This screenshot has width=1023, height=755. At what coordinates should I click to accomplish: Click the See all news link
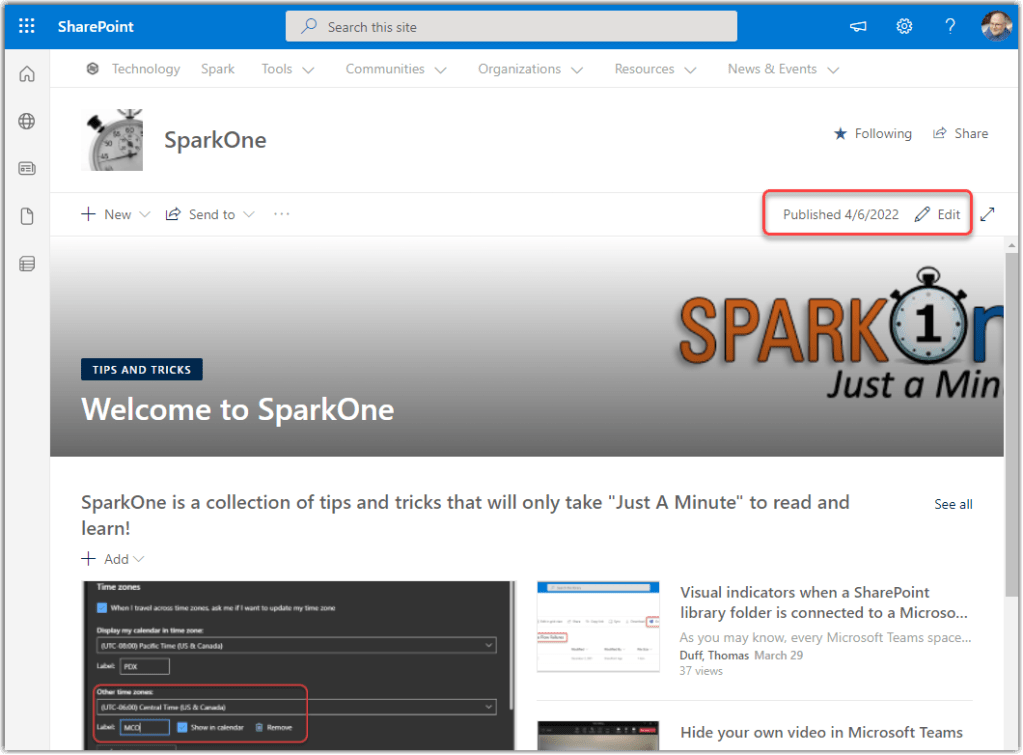click(x=953, y=504)
